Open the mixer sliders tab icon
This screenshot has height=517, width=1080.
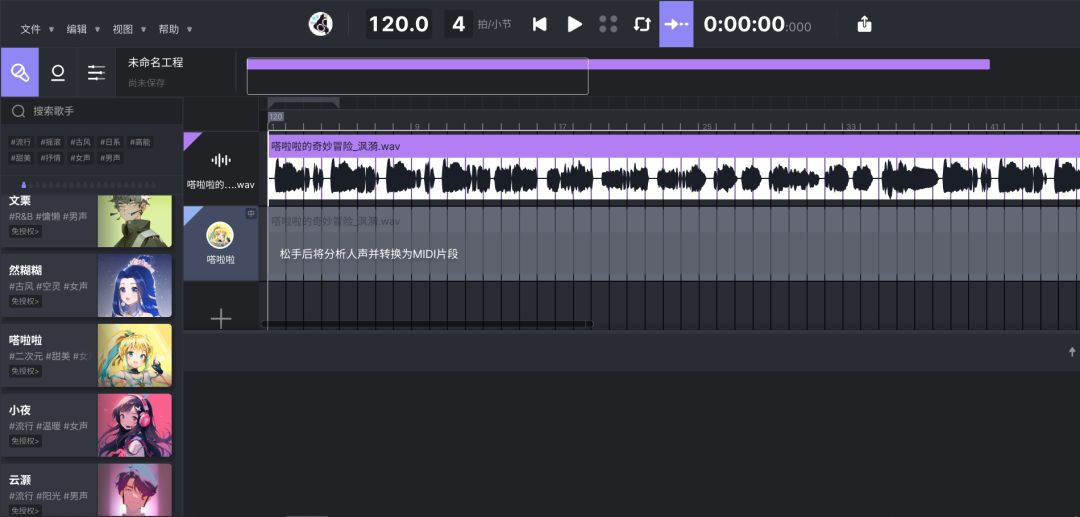(96, 72)
